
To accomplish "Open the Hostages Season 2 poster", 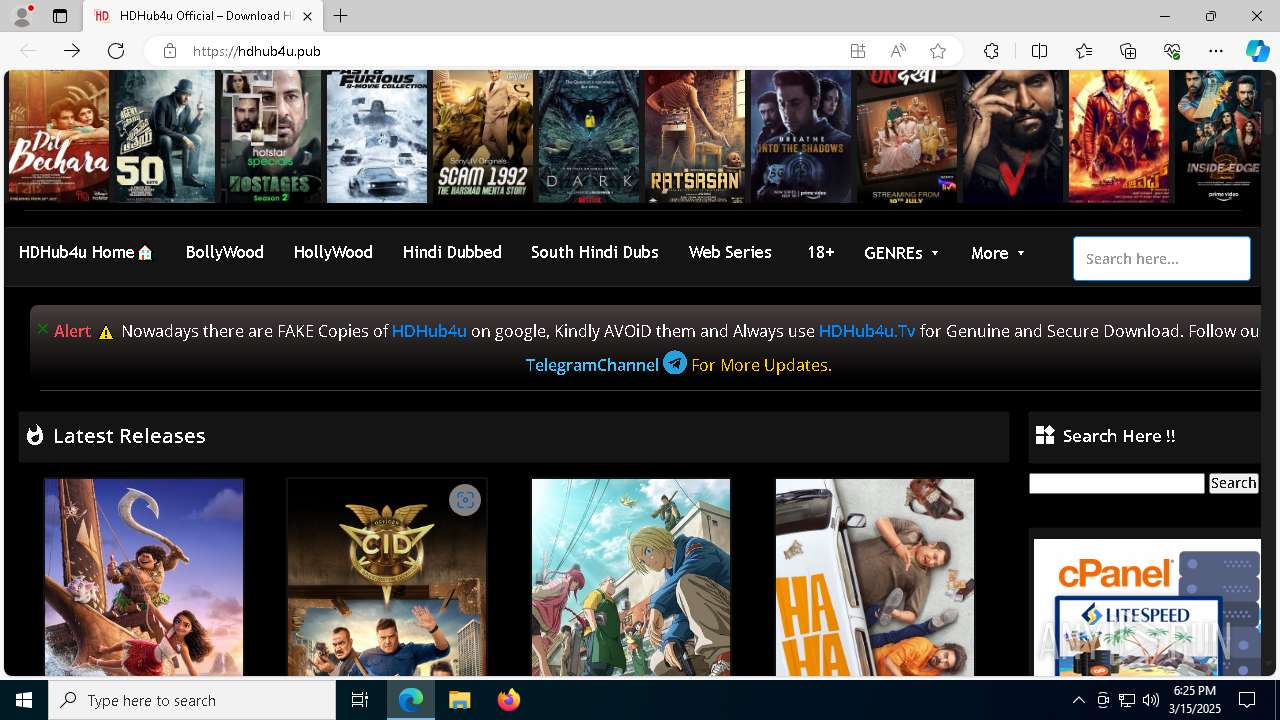I will (271, 137).
